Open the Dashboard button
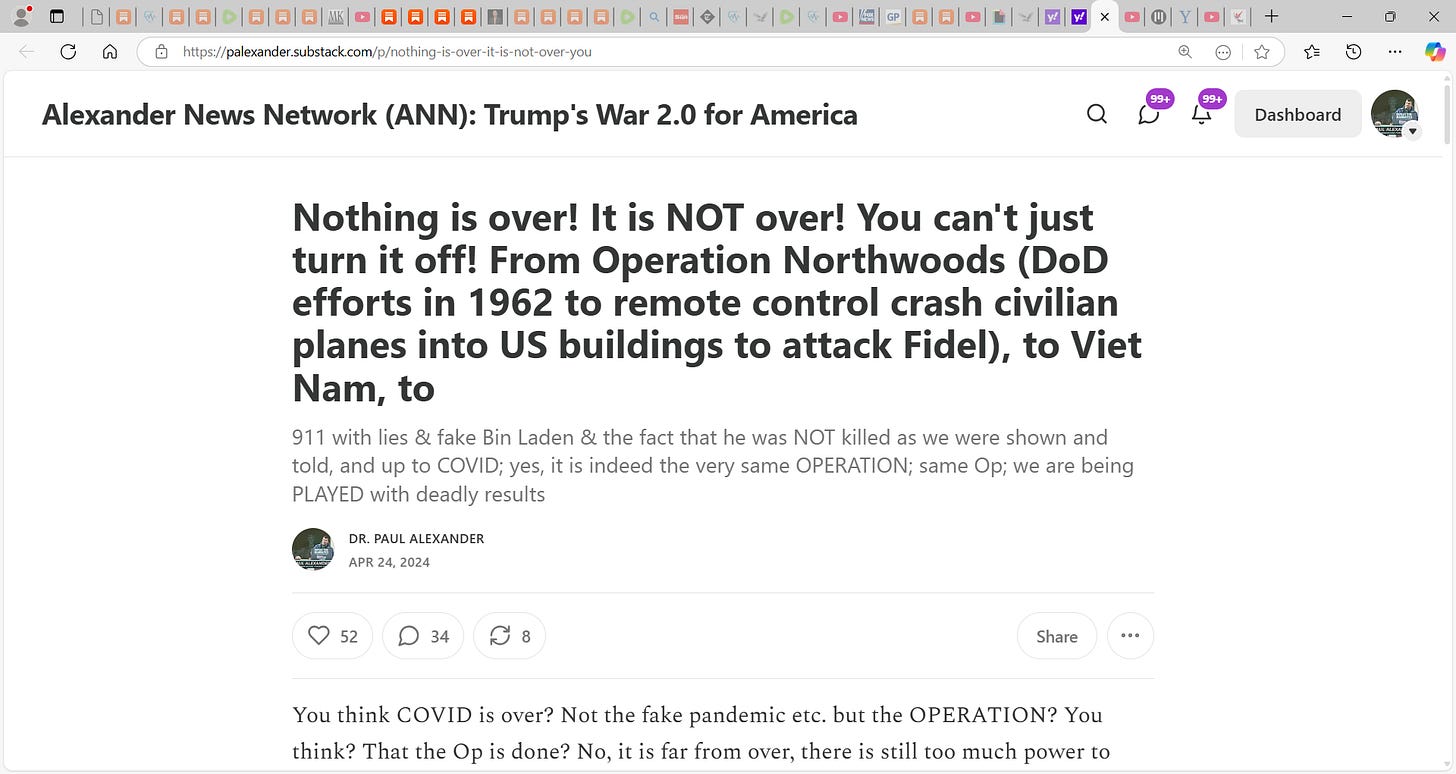The height and width of the screenshot is (774, 1456). 1298,114
